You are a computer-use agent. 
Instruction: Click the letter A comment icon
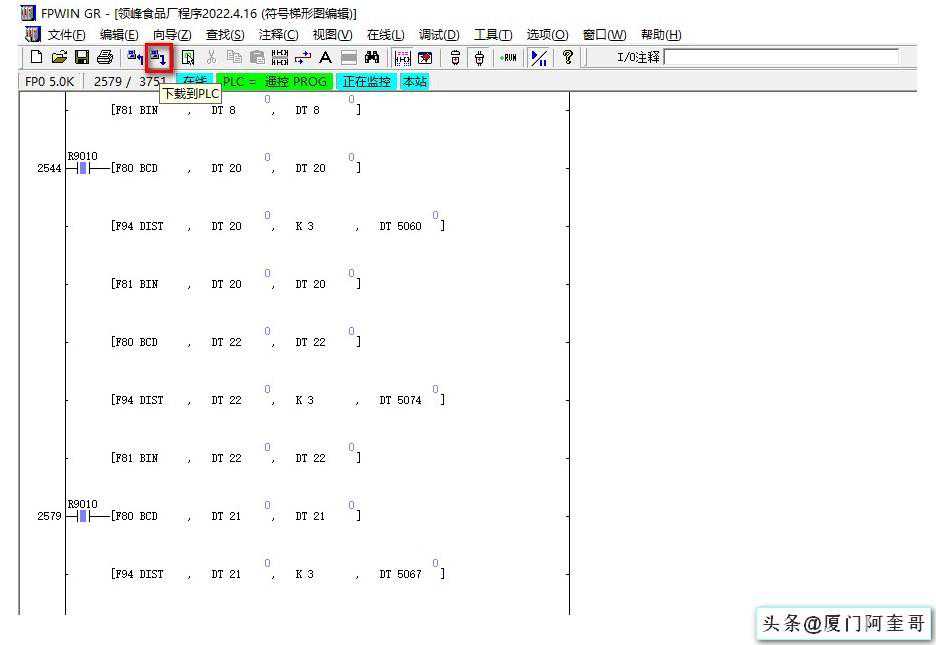325,58
